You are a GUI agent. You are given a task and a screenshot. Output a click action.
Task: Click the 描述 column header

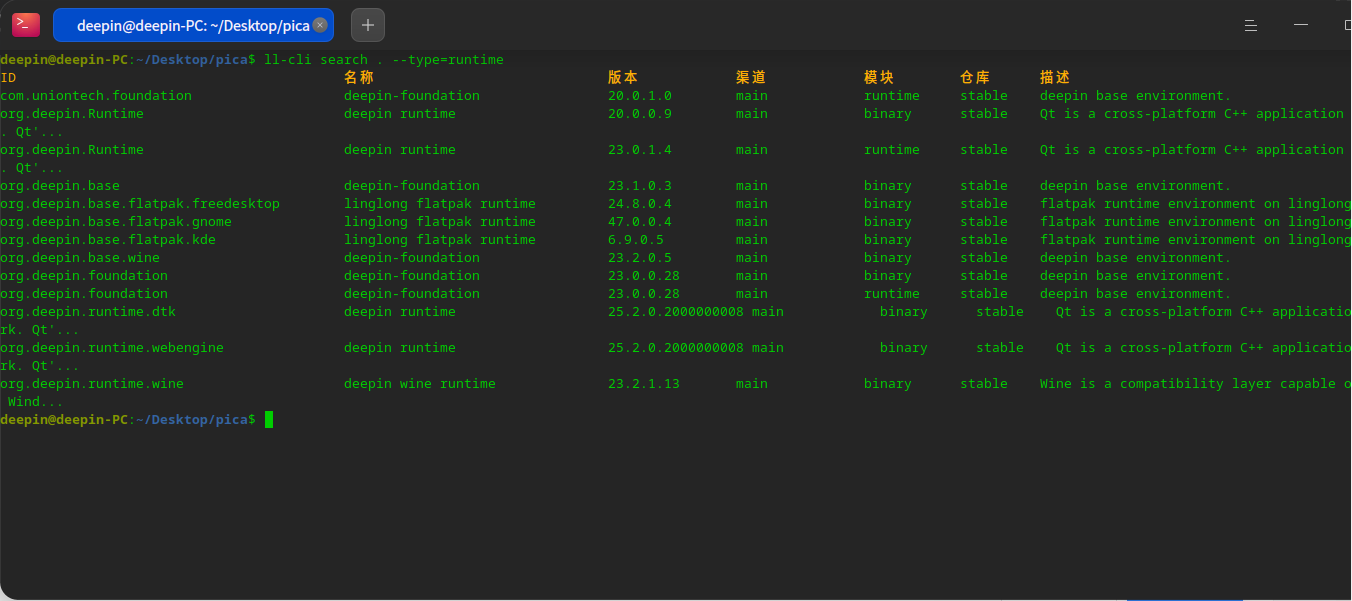point(1055,78)
